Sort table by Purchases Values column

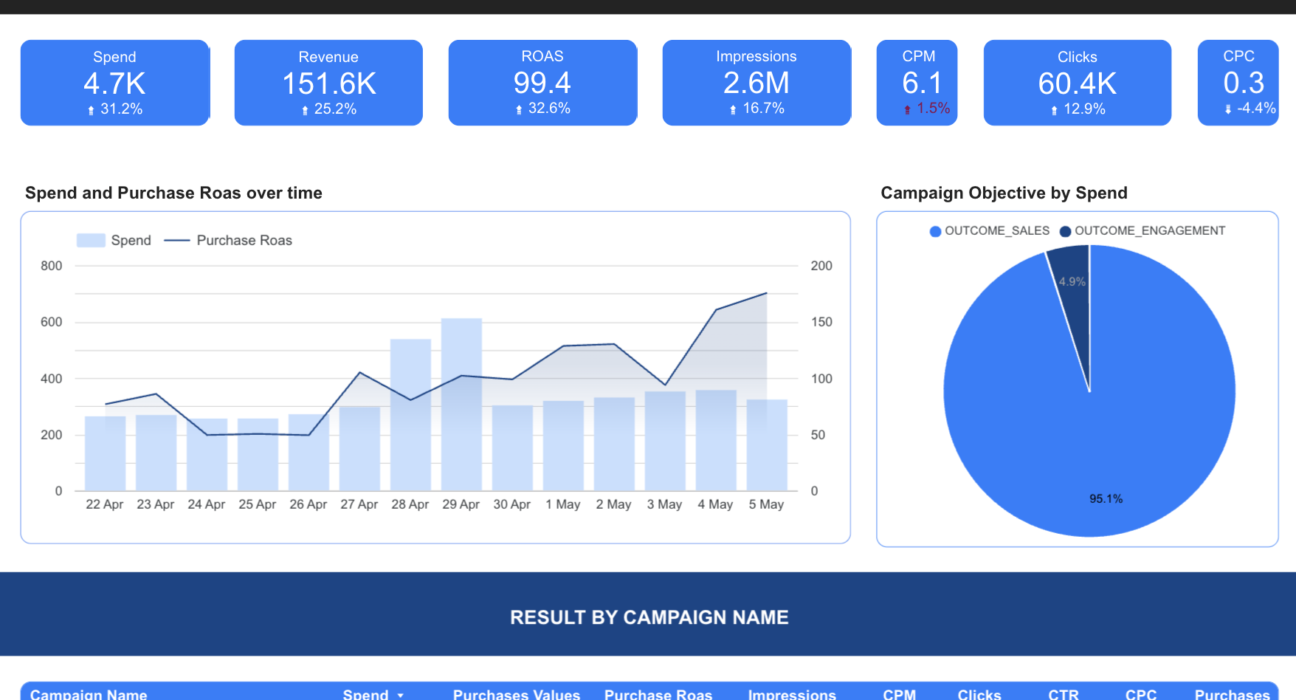point(516,694)
